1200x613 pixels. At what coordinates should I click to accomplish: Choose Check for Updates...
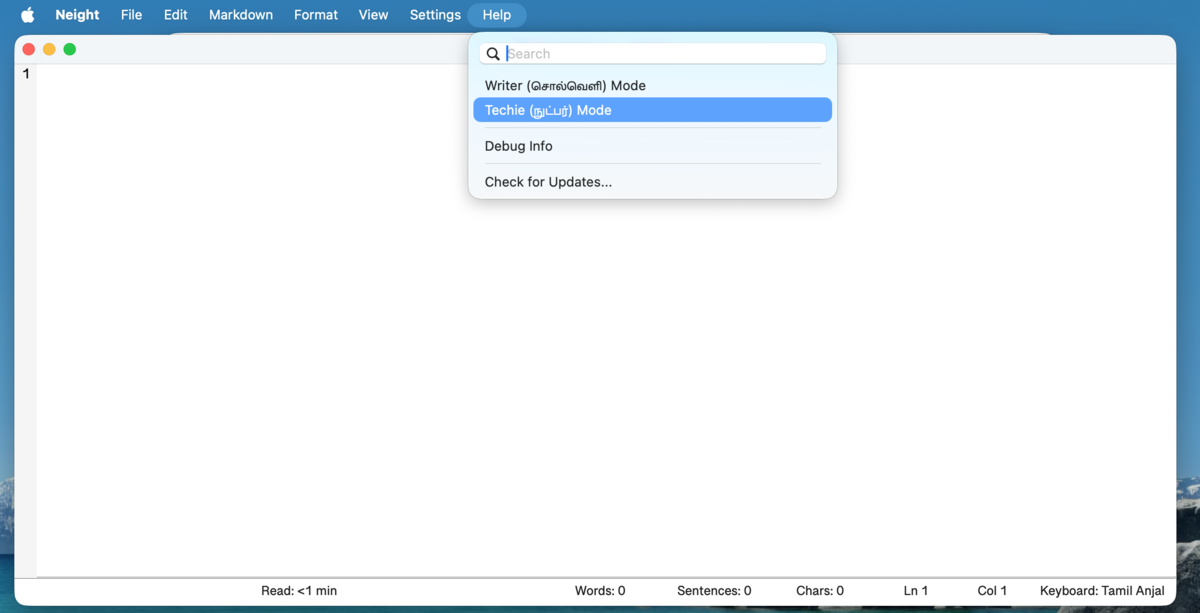[653, 182]
